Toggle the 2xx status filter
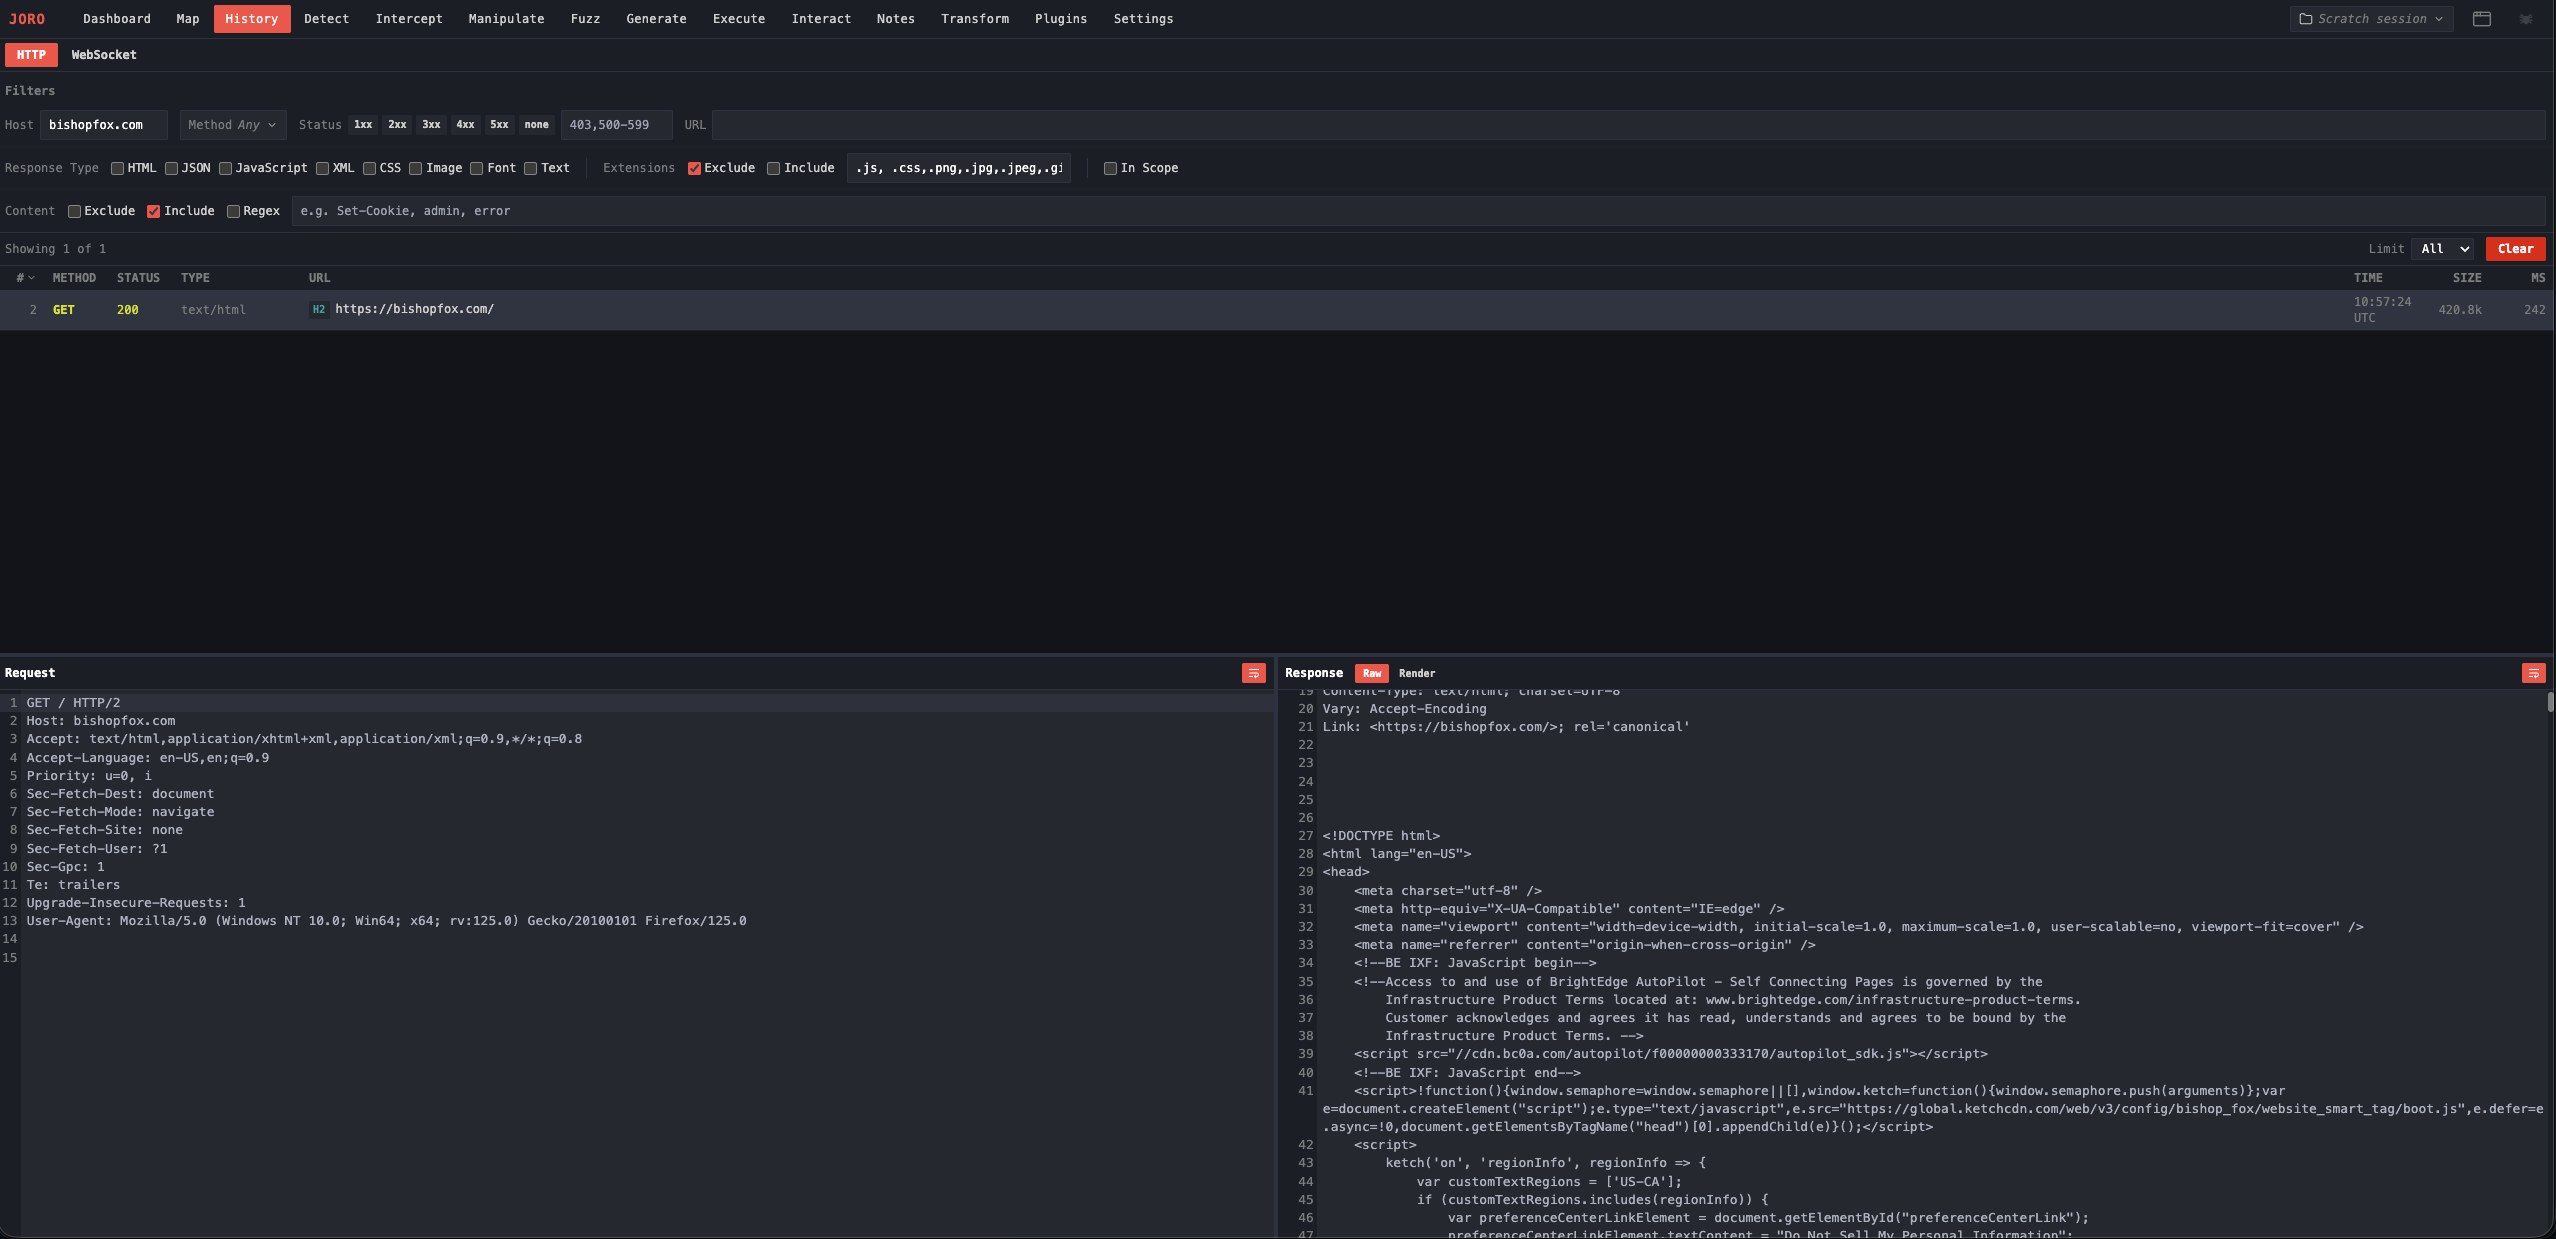 397,125
